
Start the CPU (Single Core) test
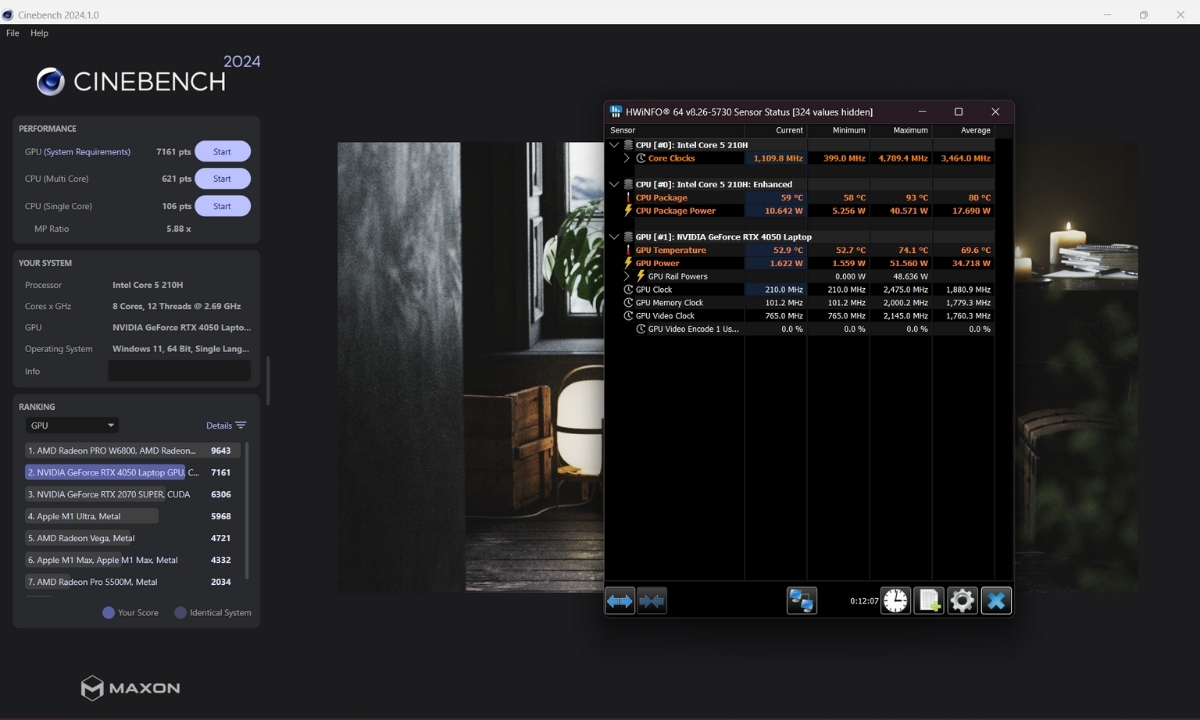222,206
